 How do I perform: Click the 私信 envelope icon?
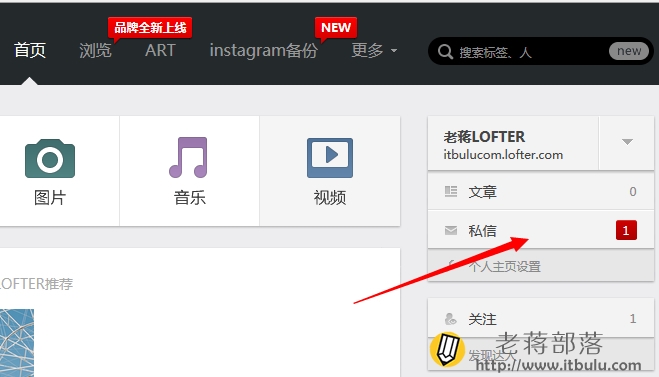coord(451,230)
